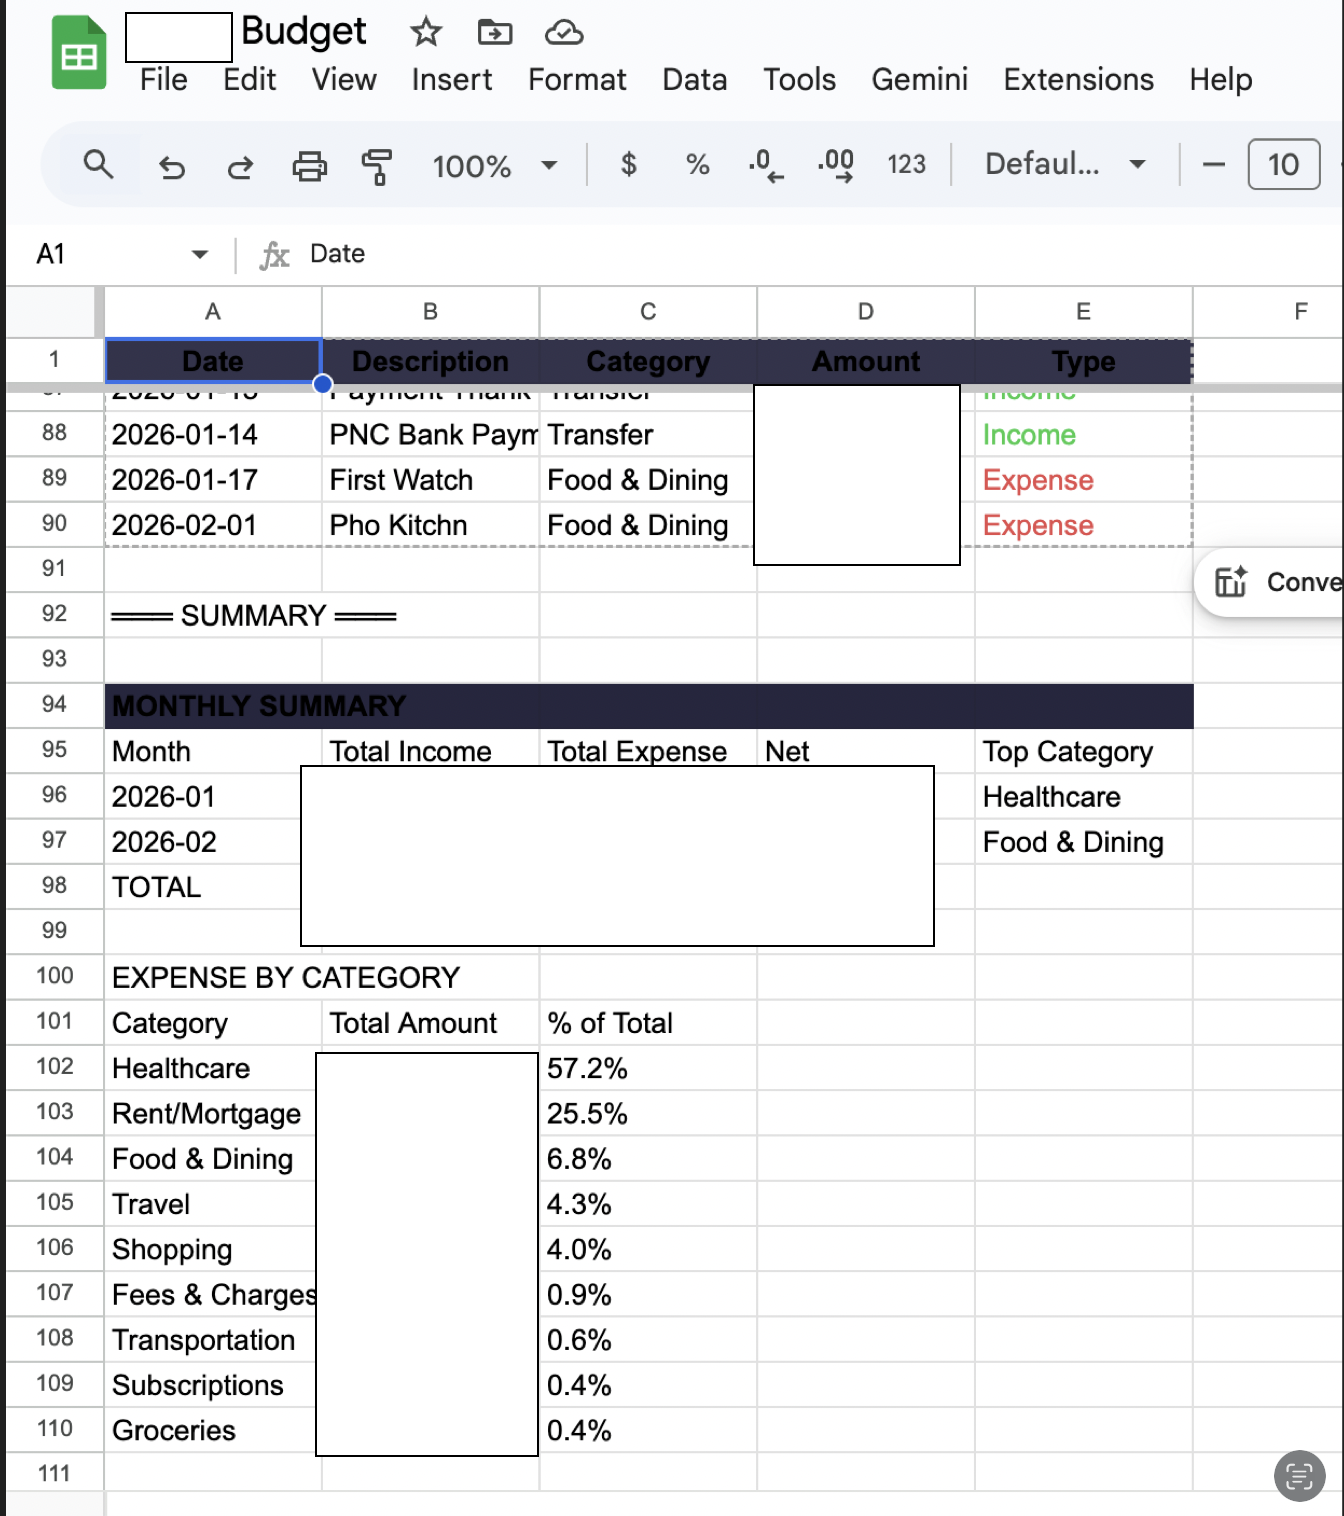
Task: Open the zoom 100% dropdown
Action: point(495,165)
